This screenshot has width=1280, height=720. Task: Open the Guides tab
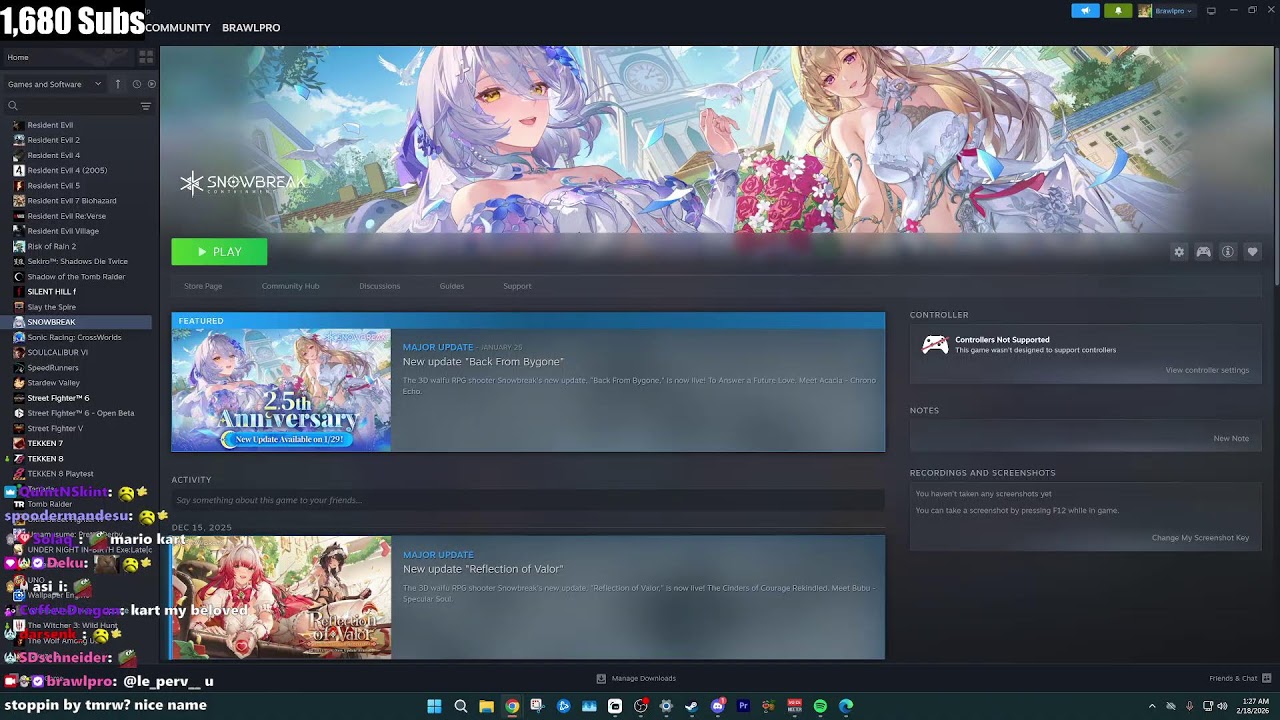coord(452,286)
